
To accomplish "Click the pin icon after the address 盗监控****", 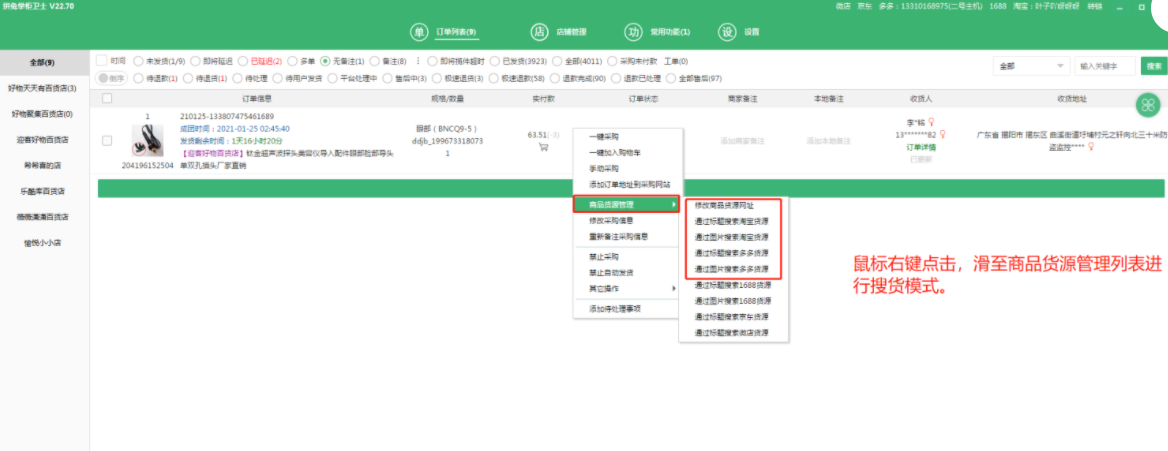I will point(1091,147).
